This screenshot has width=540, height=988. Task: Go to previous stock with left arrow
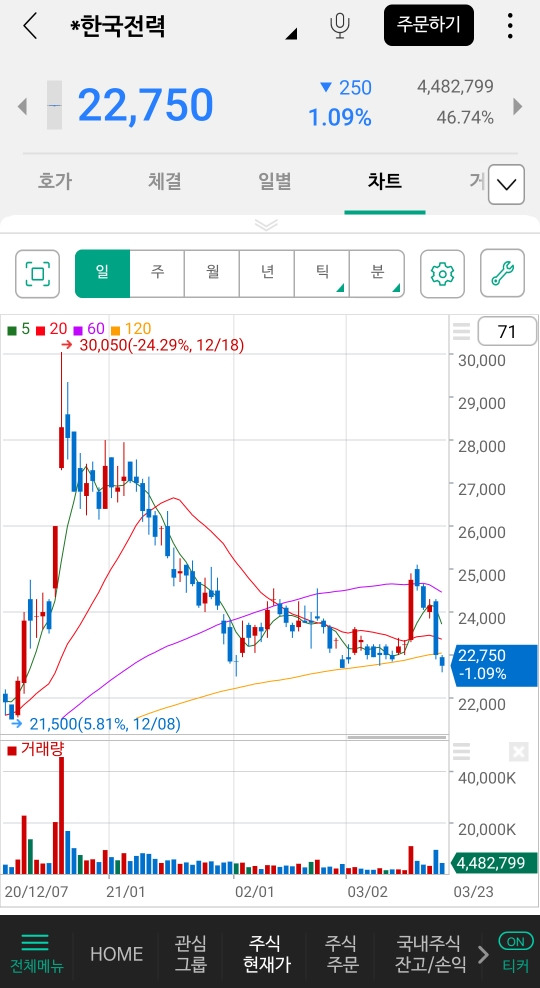pos(22,106)
